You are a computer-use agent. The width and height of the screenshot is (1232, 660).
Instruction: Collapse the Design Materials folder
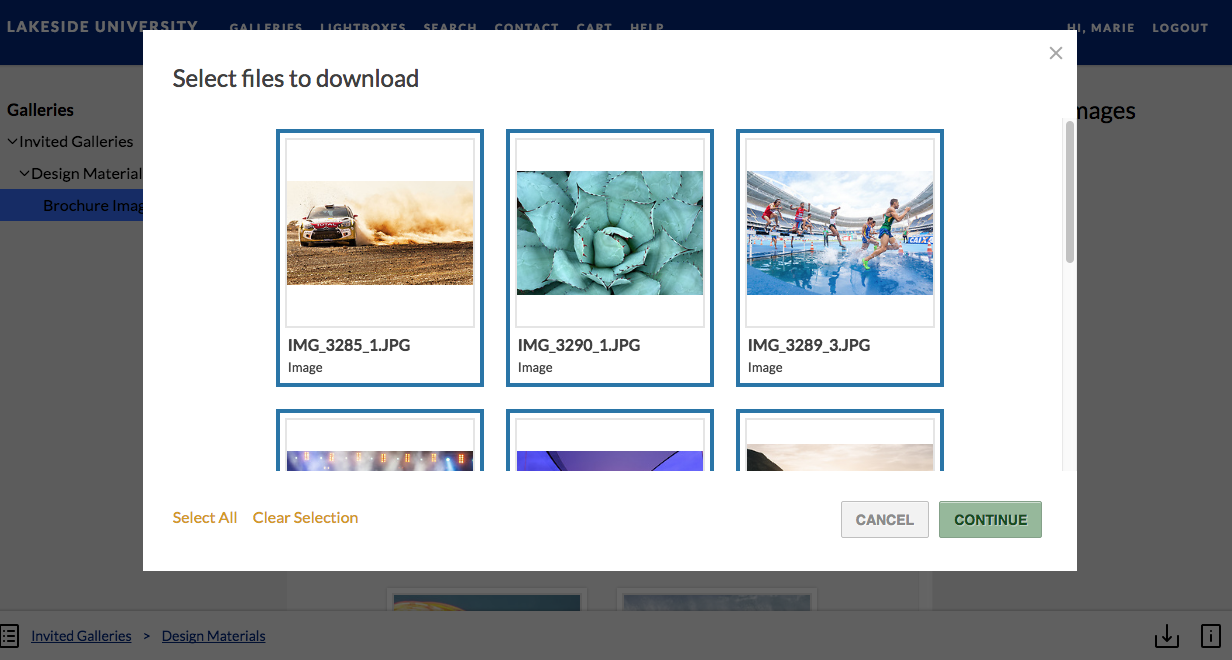coord(25,174)
